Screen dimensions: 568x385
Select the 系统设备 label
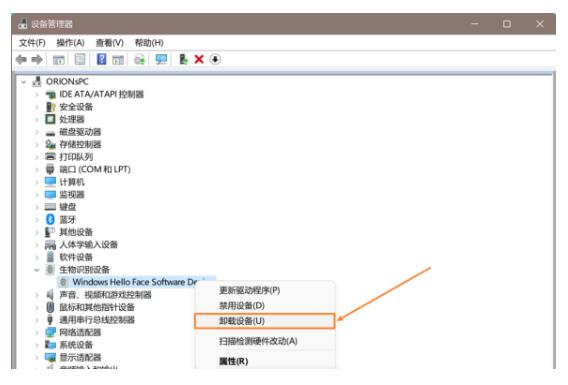76,345
